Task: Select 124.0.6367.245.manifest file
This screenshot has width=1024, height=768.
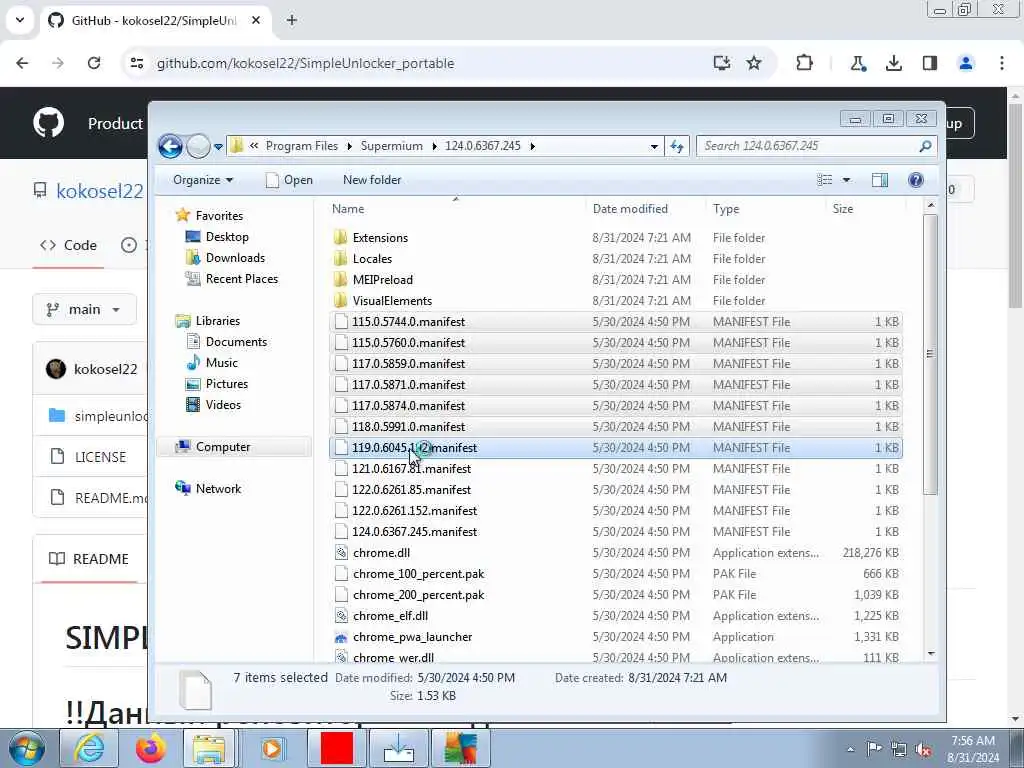Action: pos(616,532)
